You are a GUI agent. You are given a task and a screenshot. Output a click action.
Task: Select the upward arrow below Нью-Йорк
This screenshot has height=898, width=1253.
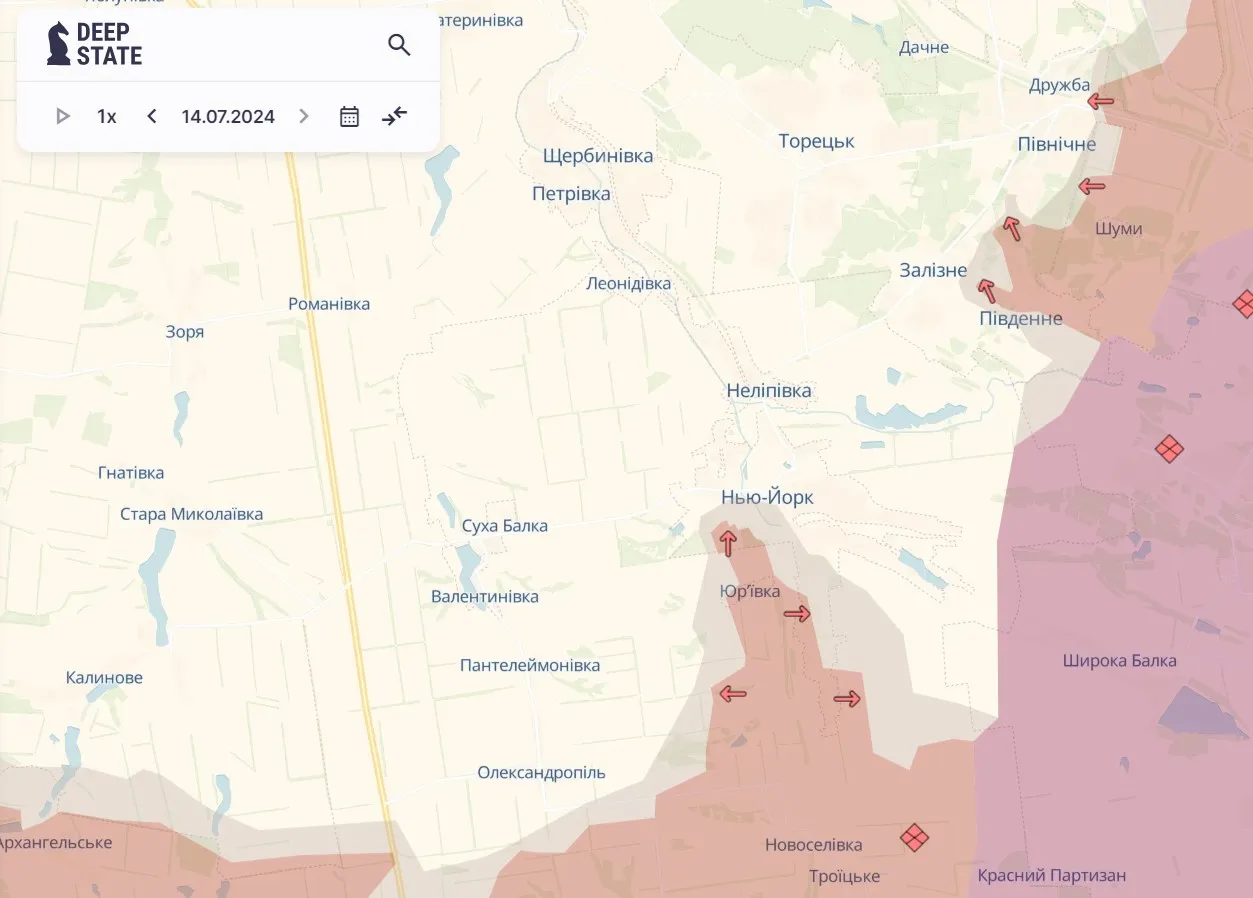tap(728, 543)
